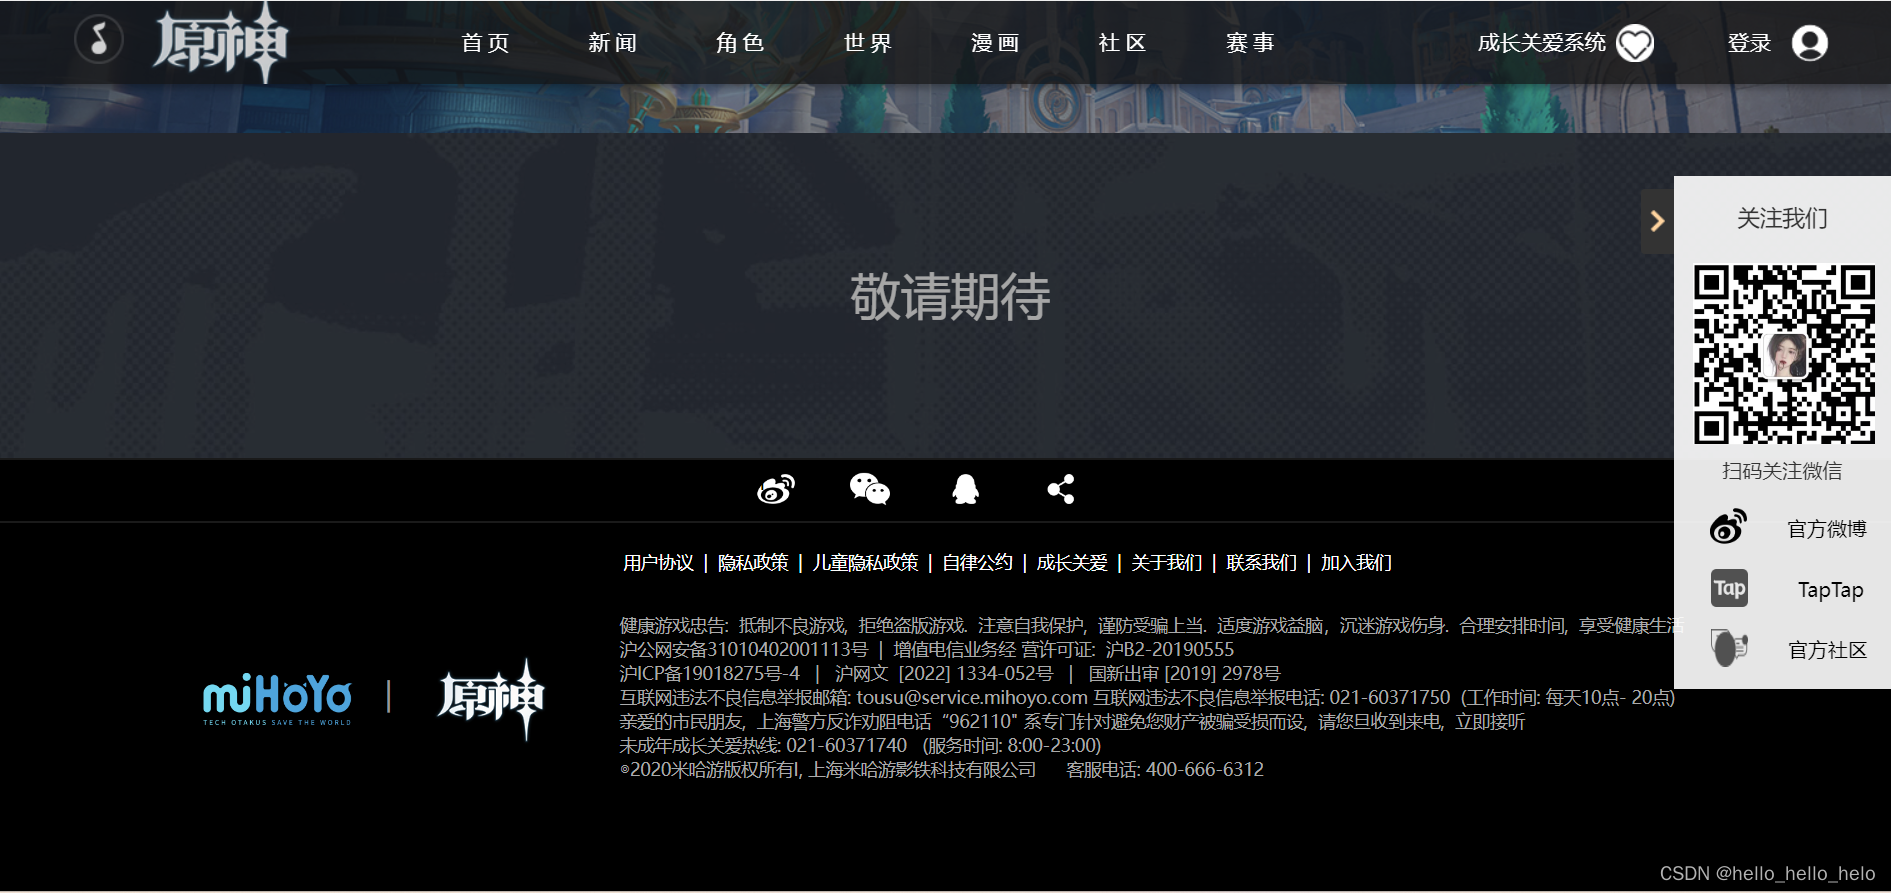The width and height of the screenshot is (1891, 893).
Task: Open the 角色 nav item
Action: tap(741, 43)
